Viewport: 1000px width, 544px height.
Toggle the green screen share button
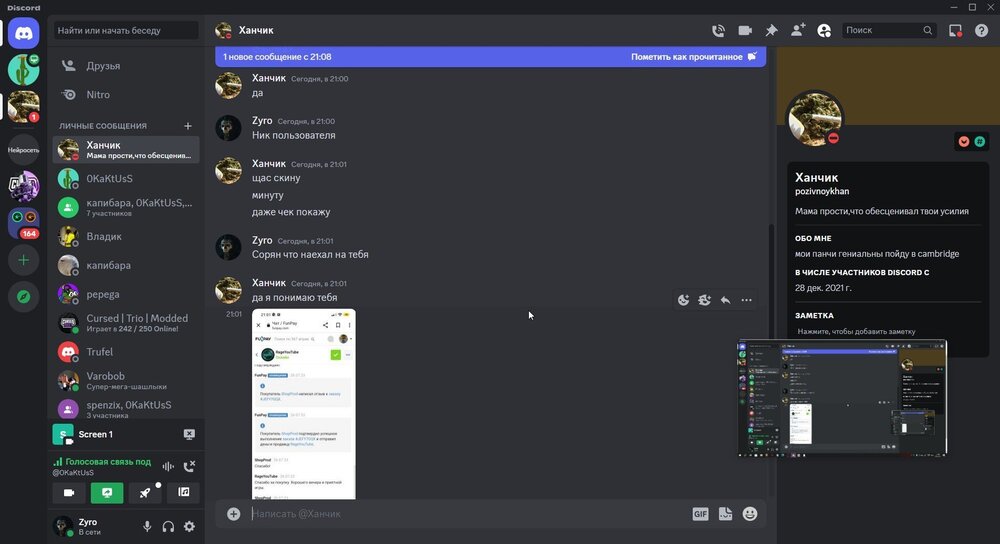click(107, 492)
